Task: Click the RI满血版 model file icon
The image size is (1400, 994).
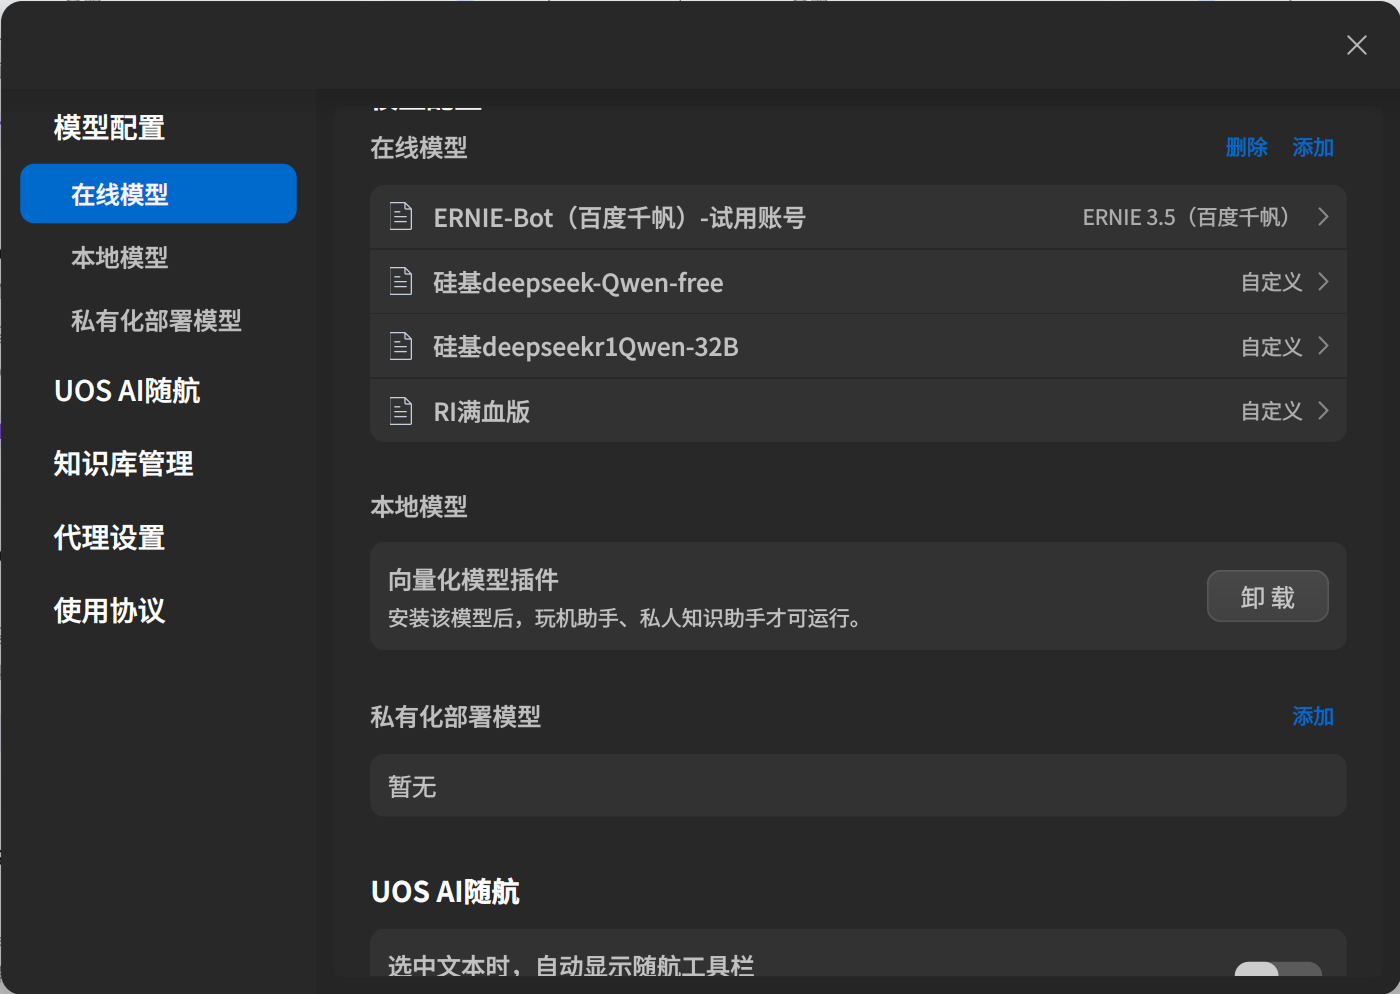Action: click(x=400, y=410)
